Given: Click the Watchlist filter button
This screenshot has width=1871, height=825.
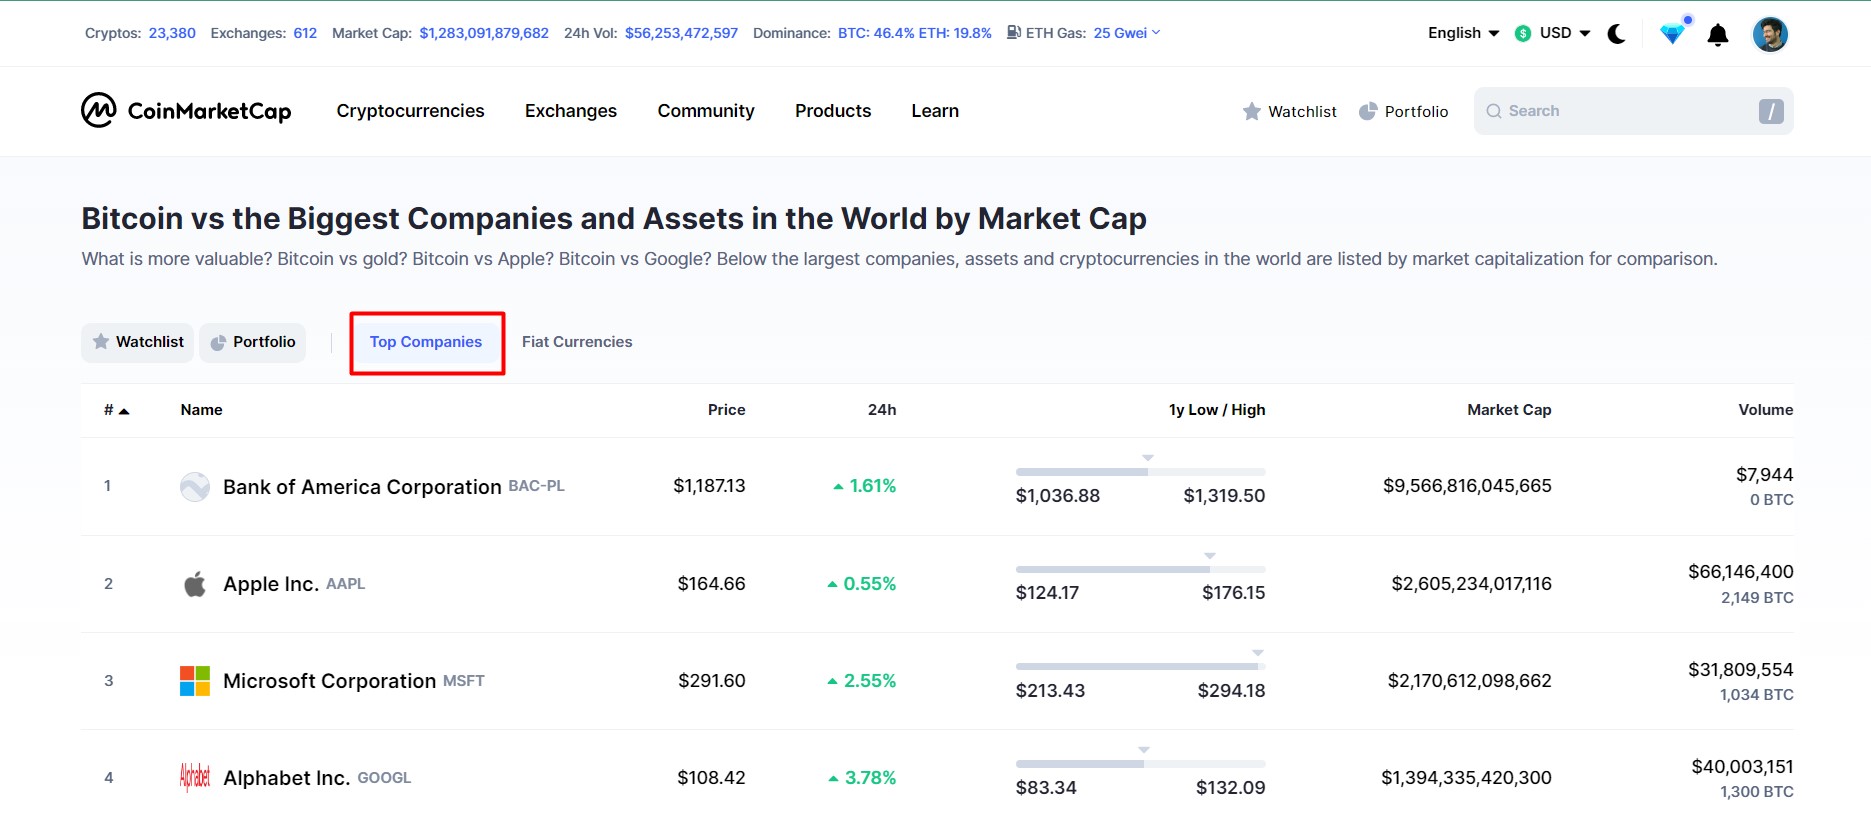Looking at the screenshot, I should pyautogui.click(x=138, y=342).
